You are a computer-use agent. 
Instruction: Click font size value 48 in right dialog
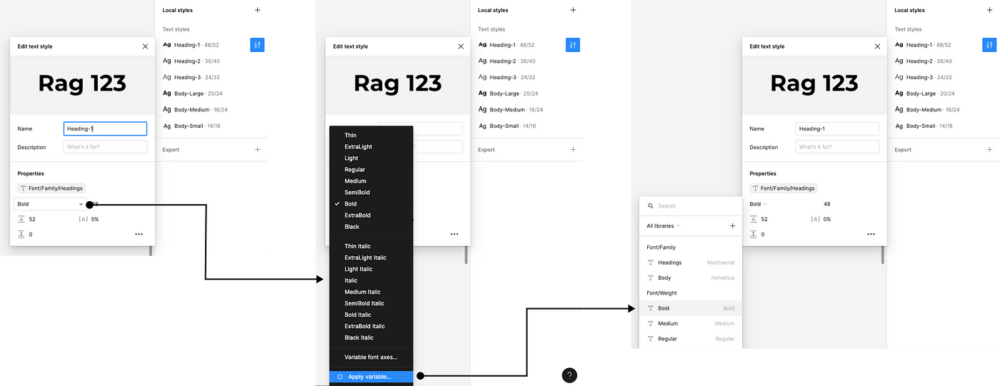tap(827, 204)
